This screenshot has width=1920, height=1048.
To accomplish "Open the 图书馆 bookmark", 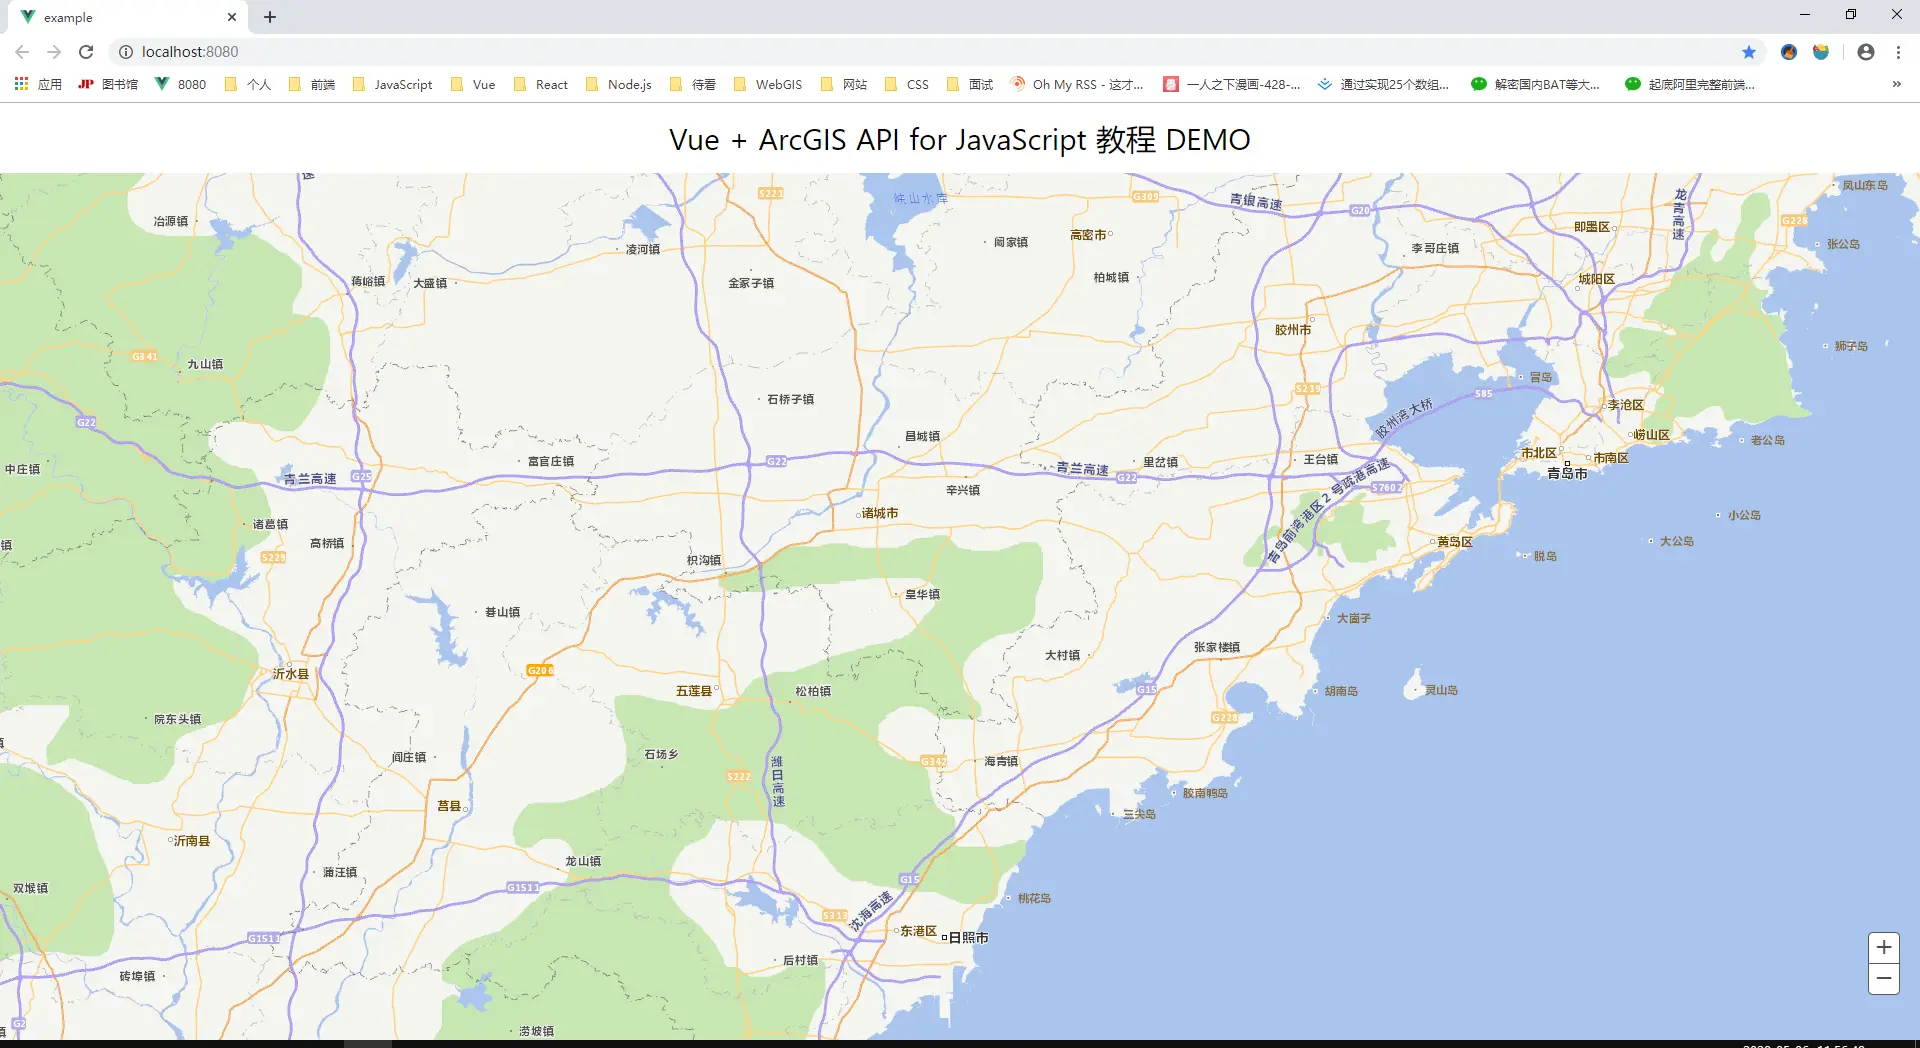I will point(108,85).
